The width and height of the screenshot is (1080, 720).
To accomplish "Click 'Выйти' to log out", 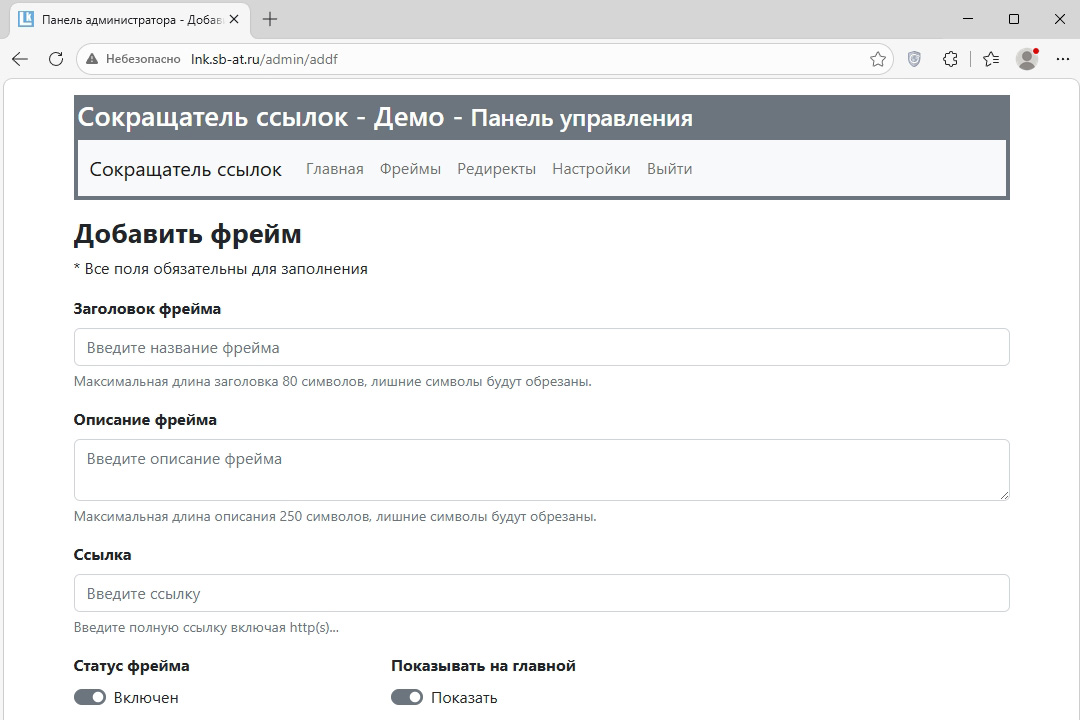I will (669, 169).
